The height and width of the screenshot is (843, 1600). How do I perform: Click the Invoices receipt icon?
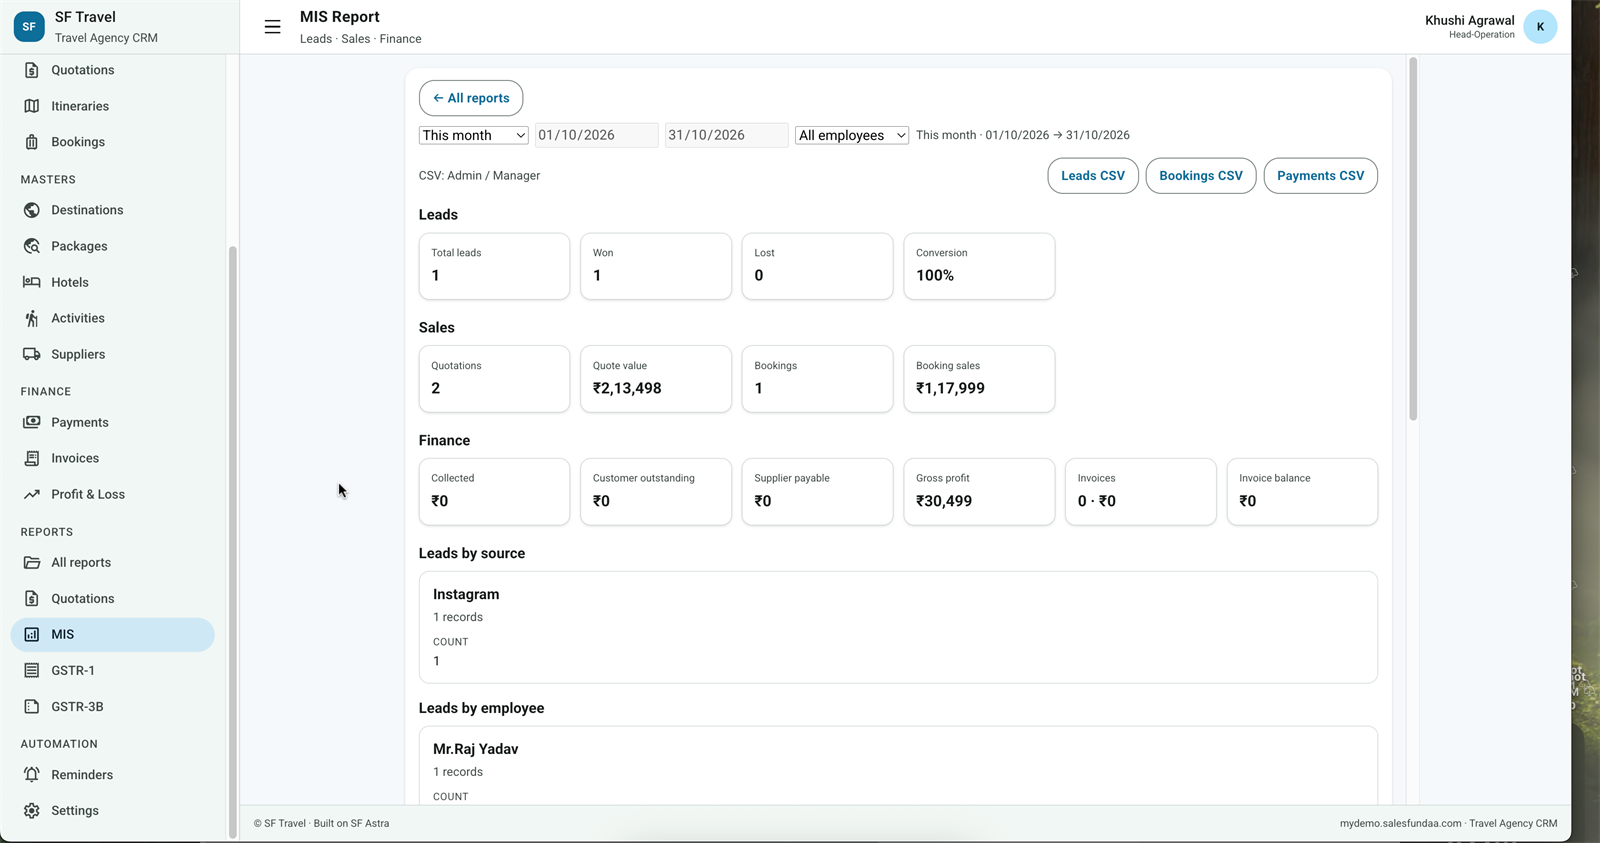(32, 458)
